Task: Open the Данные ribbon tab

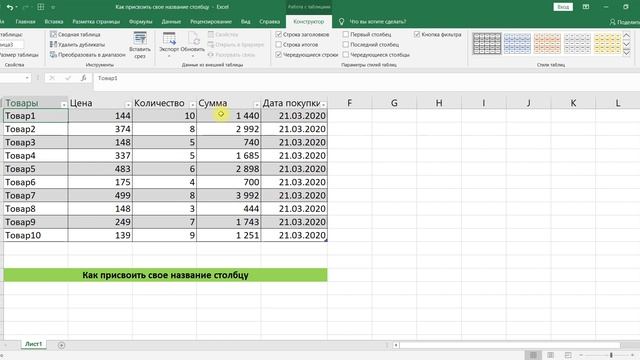Action: coord(171,22)
